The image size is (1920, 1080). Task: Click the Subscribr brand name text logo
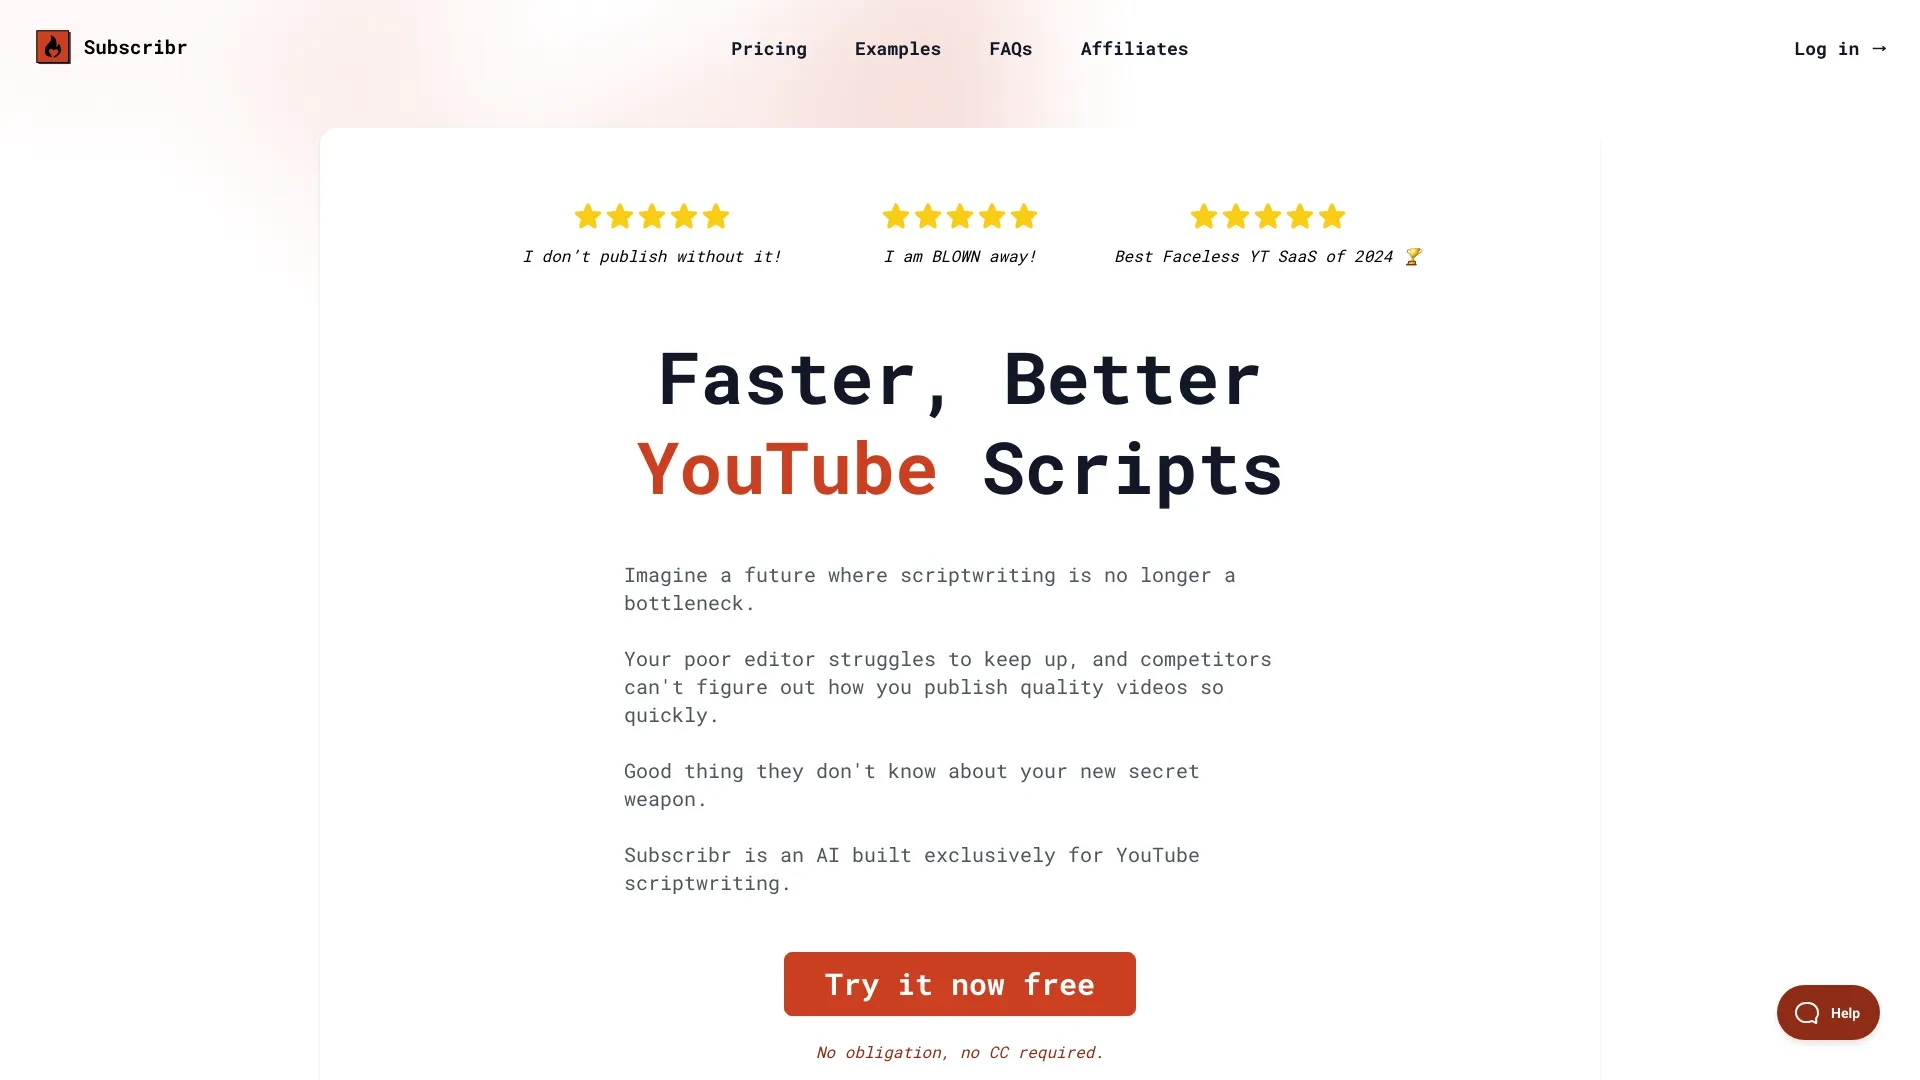[x=135, y=47]
